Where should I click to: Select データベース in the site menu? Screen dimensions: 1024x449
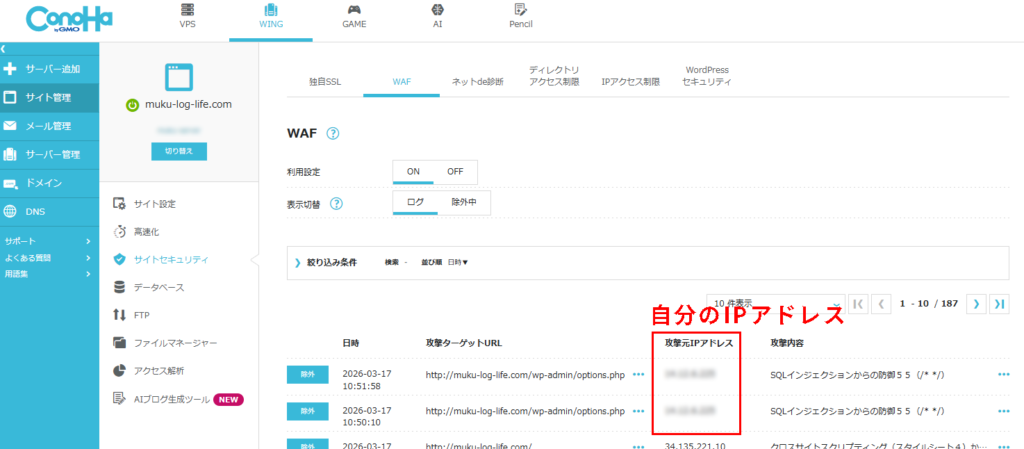click(159, 287)
